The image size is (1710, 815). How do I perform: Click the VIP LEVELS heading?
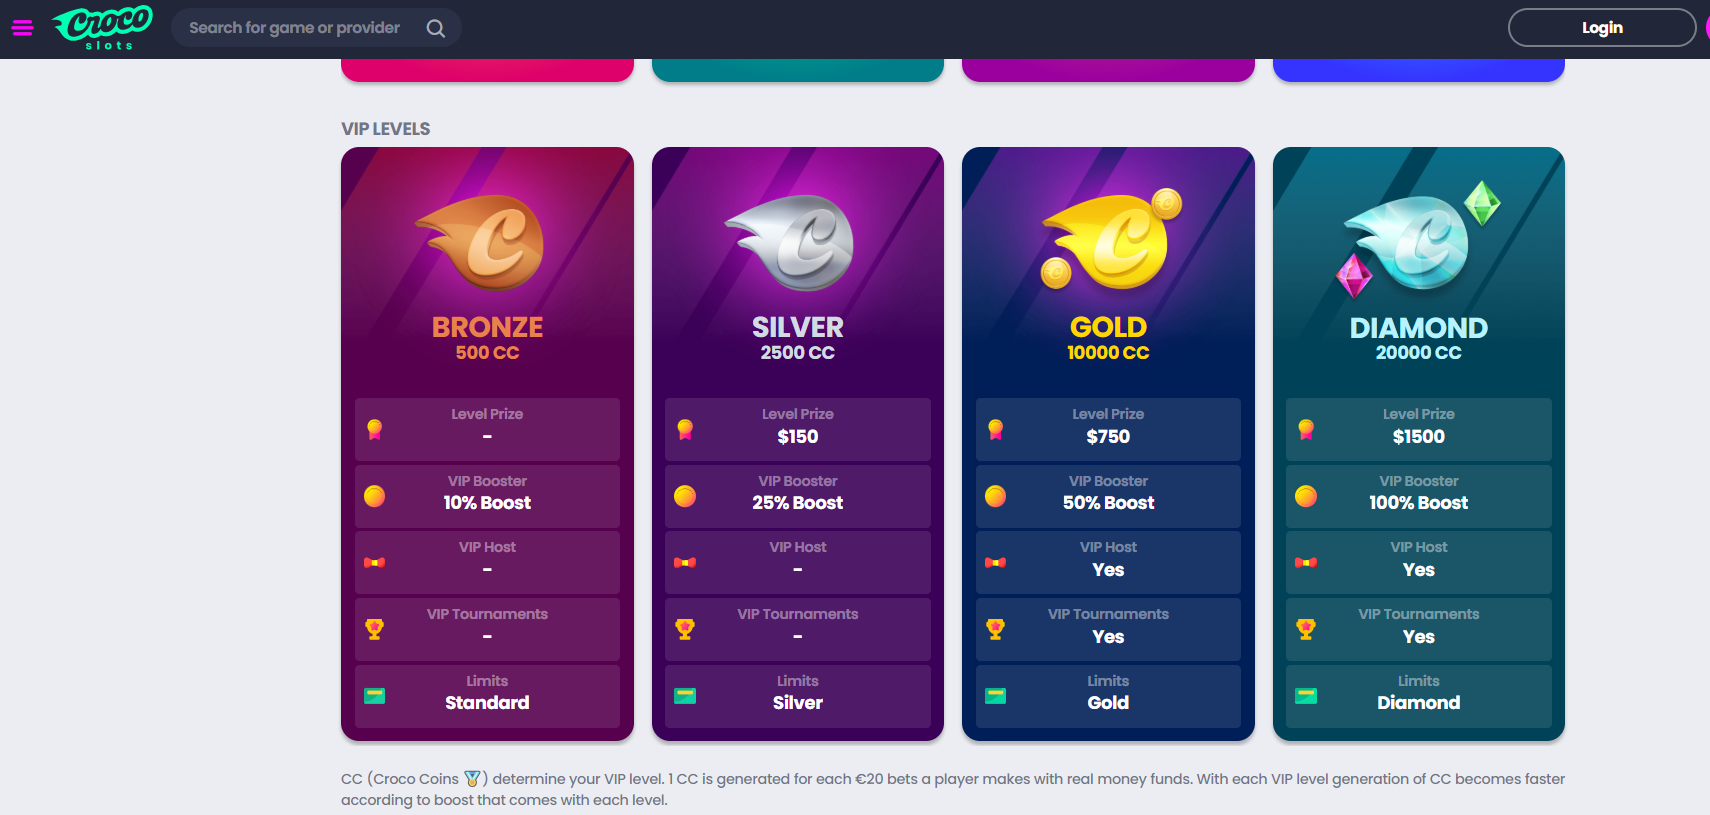386,129
